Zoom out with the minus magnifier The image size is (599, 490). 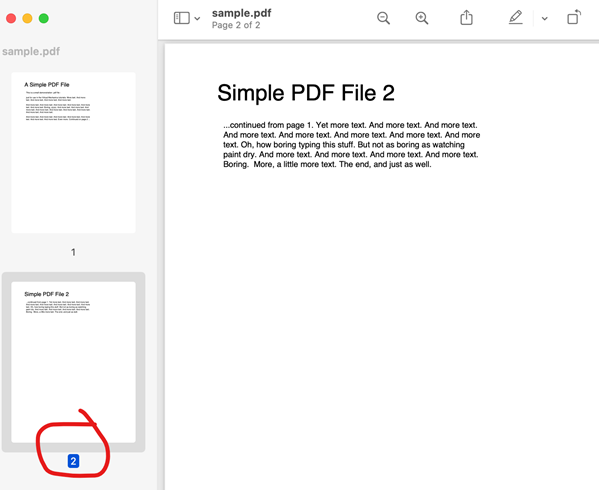click(x=383, y=18)
